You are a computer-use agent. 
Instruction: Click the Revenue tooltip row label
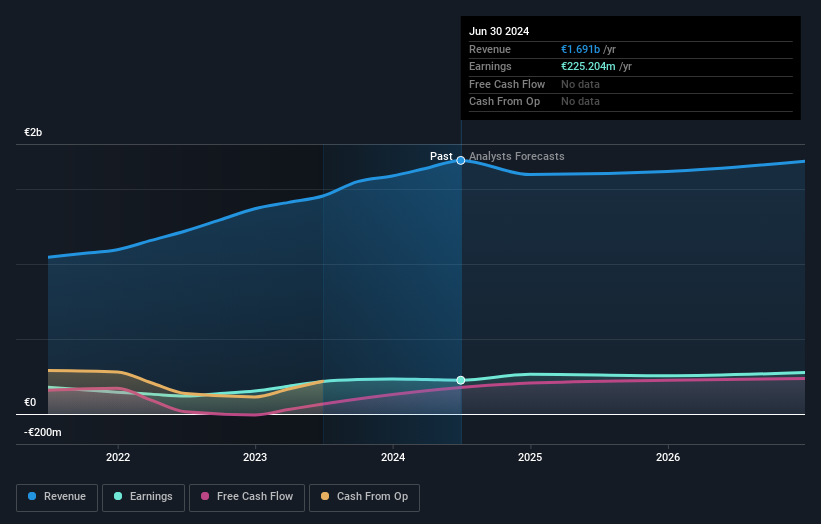pos(490,49)
